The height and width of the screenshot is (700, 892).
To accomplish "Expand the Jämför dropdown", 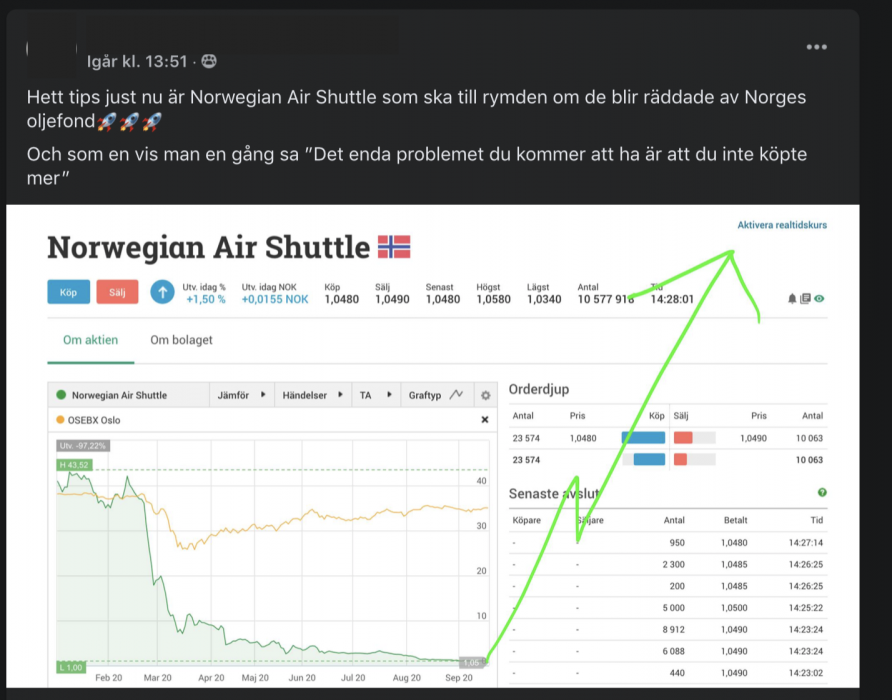I will (240, 394).
